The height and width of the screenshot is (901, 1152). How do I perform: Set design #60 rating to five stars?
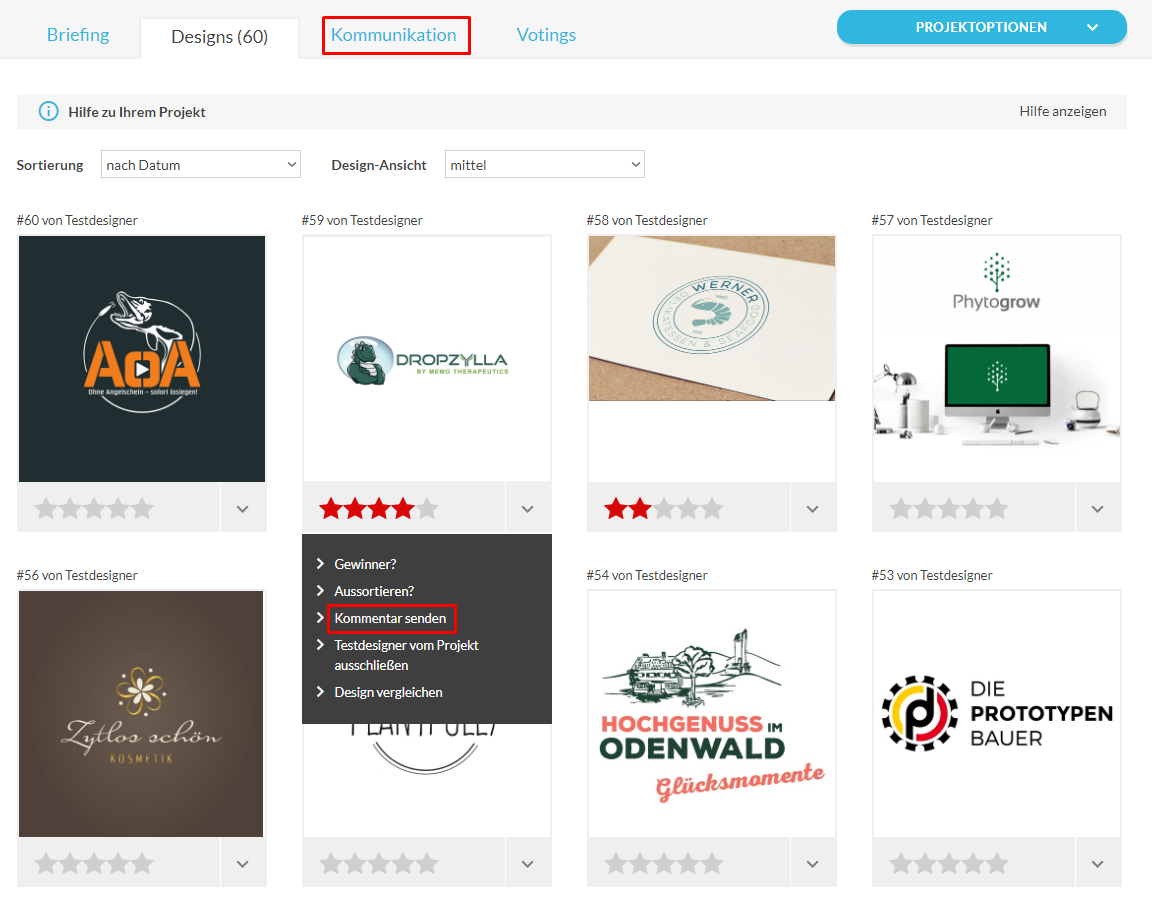click(x=143, y=509)
